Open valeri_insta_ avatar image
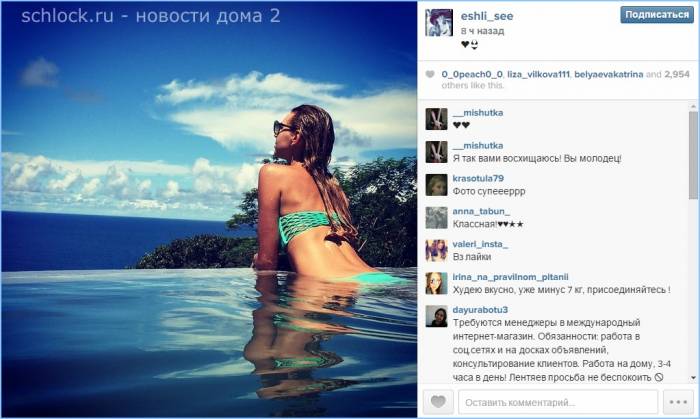This screenshot has height=419, width=700. click(x=436, y=250)
